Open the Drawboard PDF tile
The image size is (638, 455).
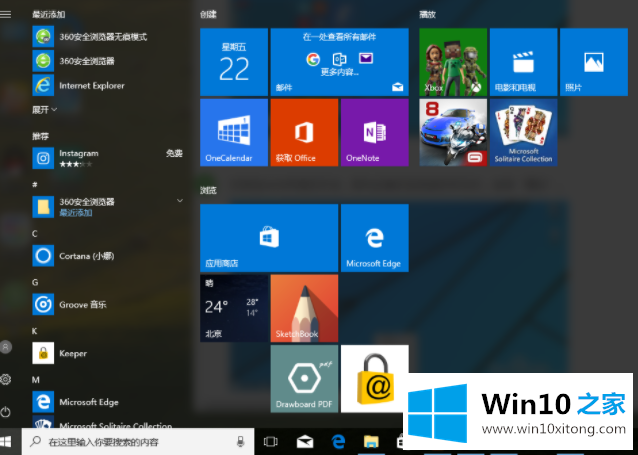coord(304,378)
